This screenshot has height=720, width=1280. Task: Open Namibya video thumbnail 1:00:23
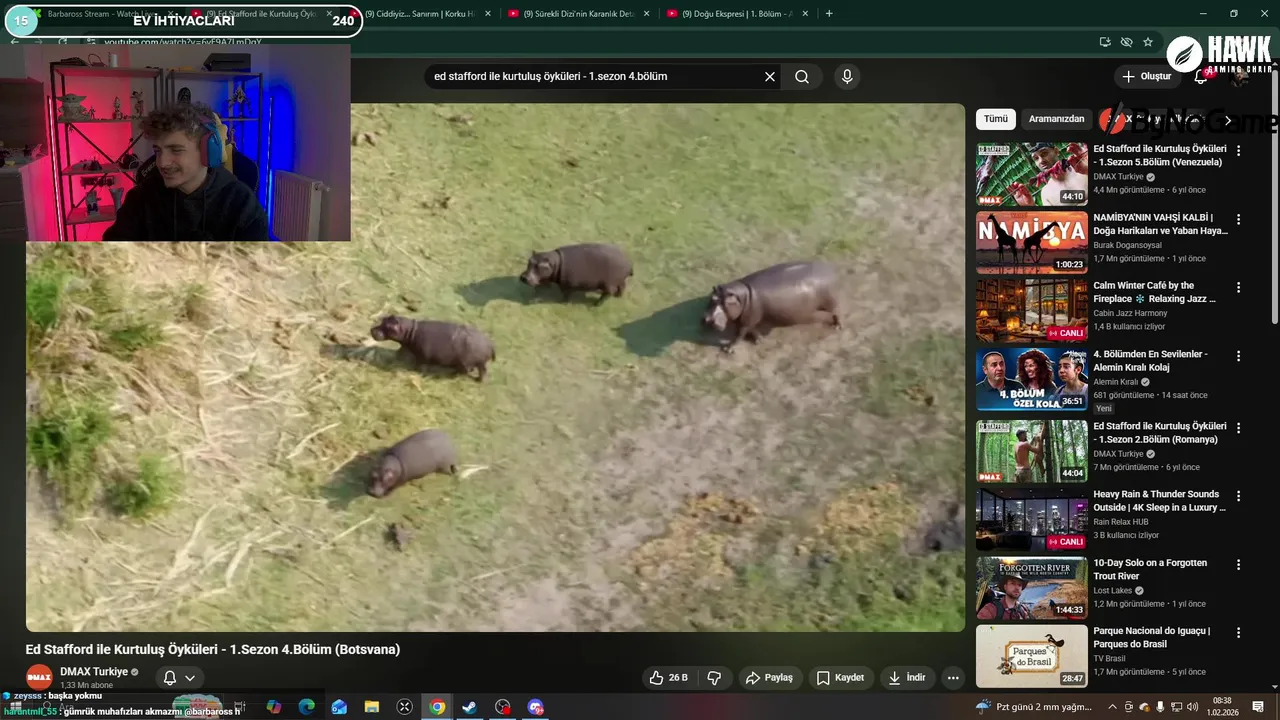(1031, 242)
